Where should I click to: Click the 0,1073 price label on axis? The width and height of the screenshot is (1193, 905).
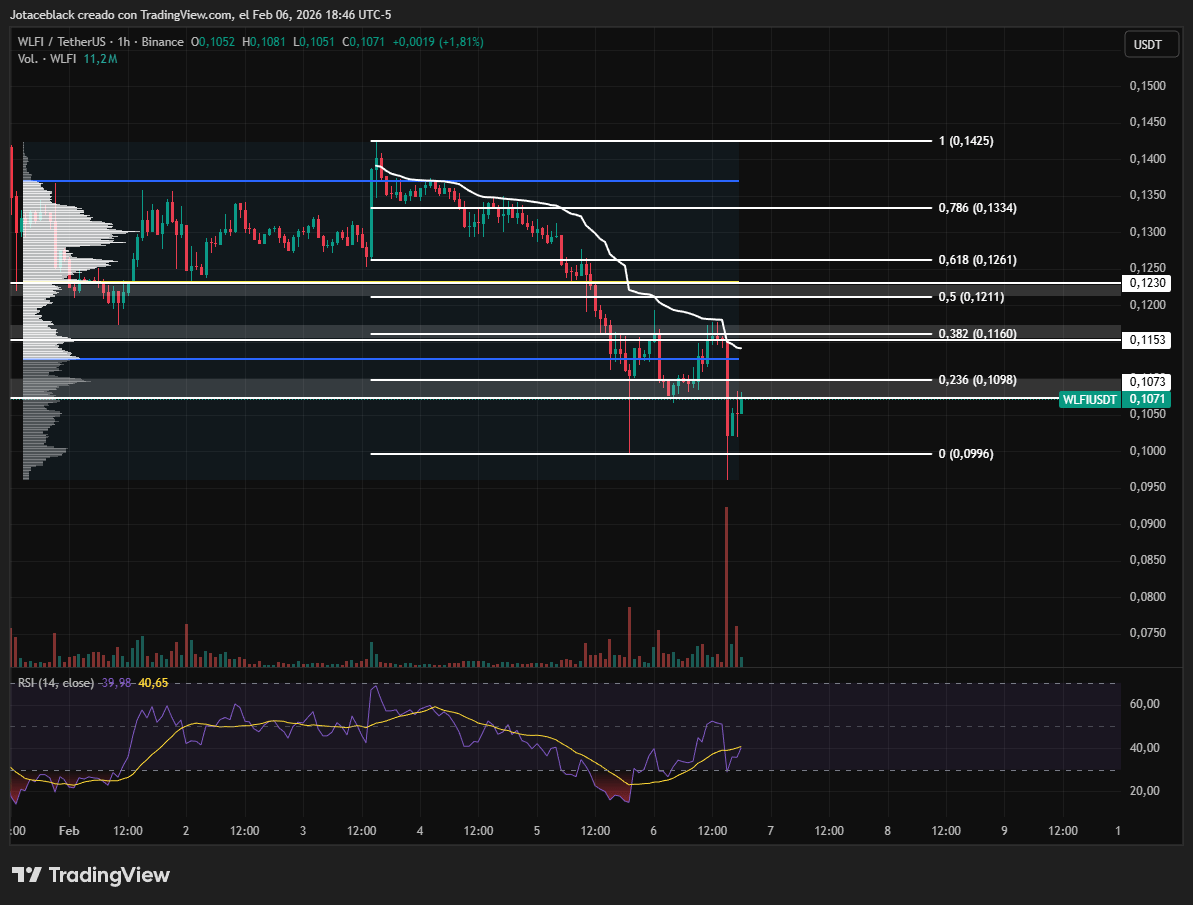pos(1146,382)
